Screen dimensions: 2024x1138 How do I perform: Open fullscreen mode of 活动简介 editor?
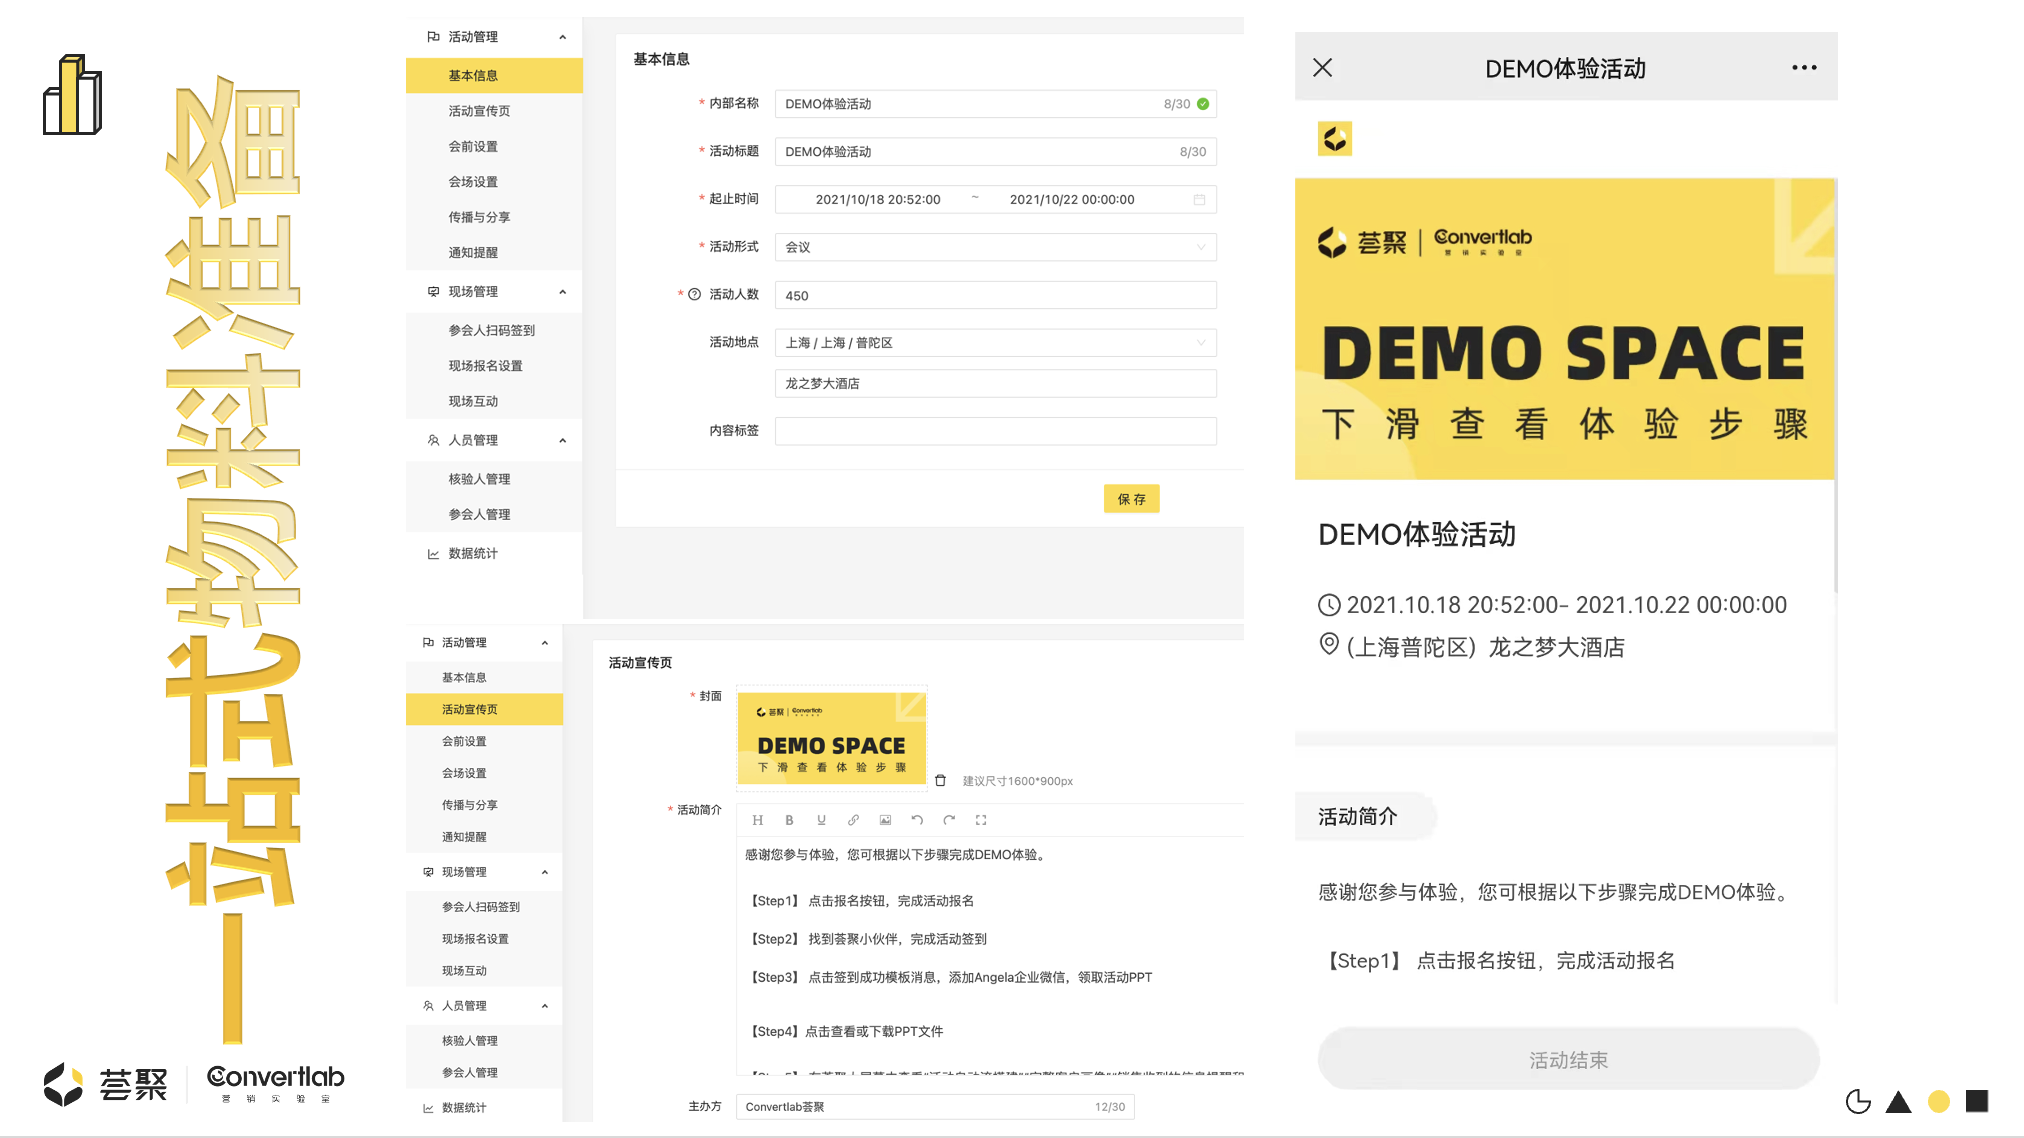tap(981, 820)
